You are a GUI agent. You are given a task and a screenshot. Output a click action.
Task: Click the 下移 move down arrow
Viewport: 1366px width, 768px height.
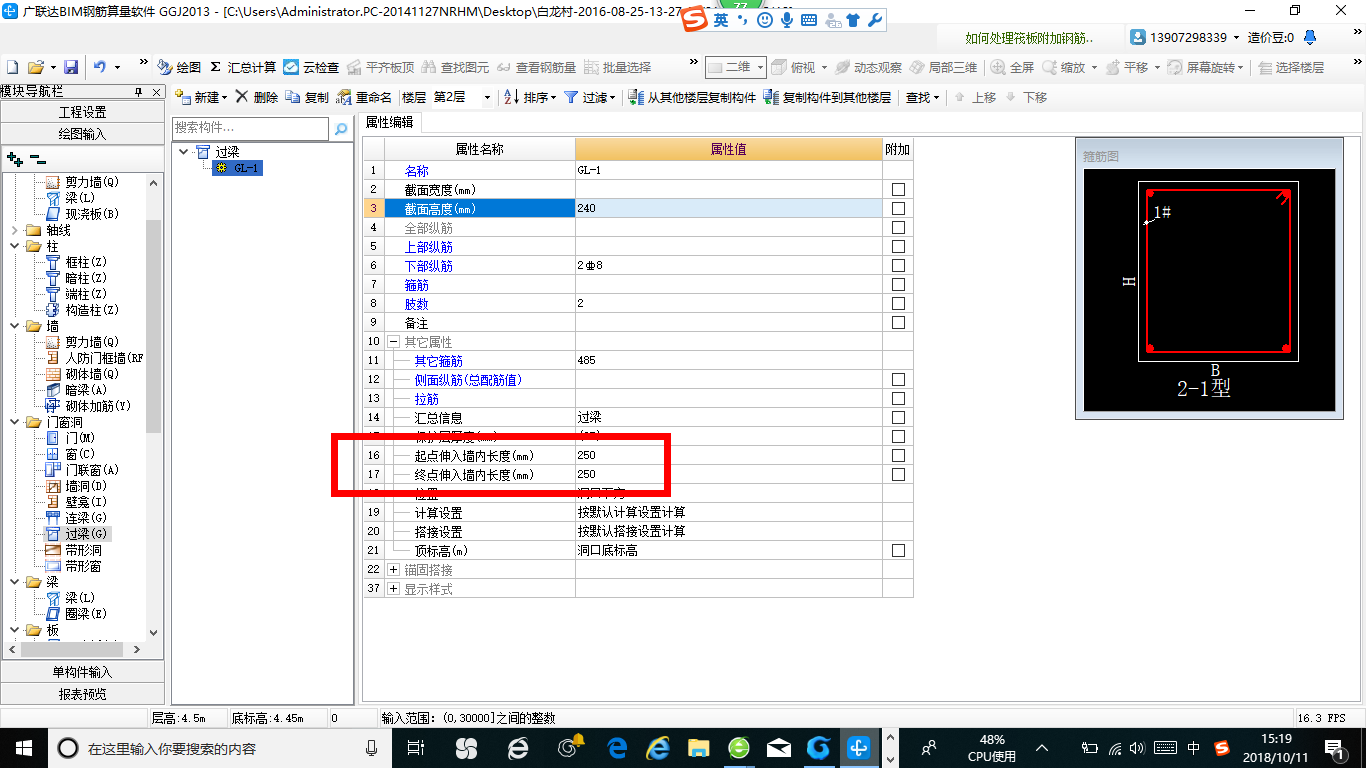pyautogui.click(x=1026, y=97)
